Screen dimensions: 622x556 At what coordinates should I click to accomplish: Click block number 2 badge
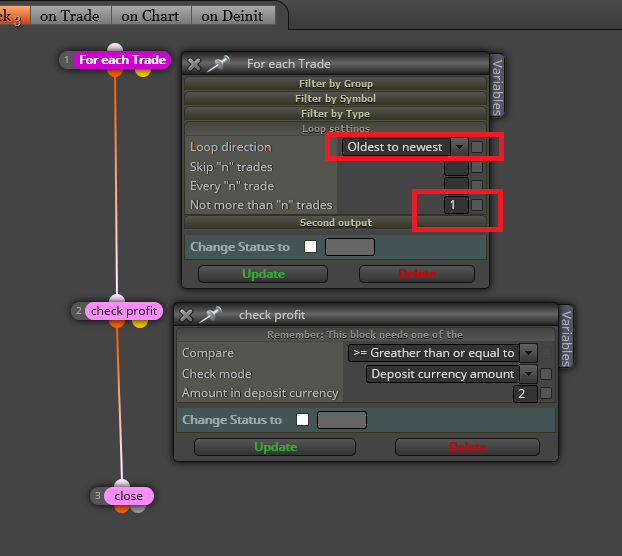[x=79, y=311]
